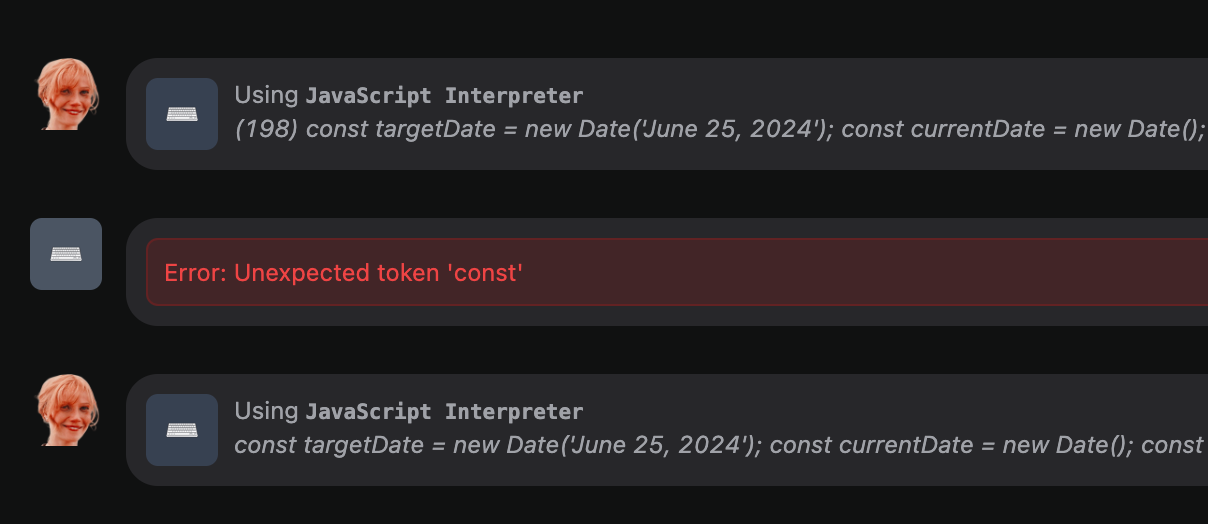The height and width of the screenshot is (524, 1208).
Task: Click 'targetDate' in the first code line
Action: (425, 130)
